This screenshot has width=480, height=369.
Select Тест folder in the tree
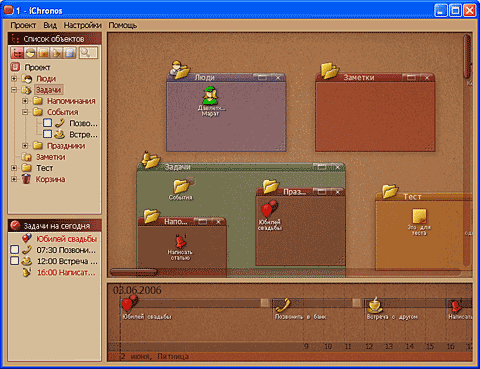(45, 168)
